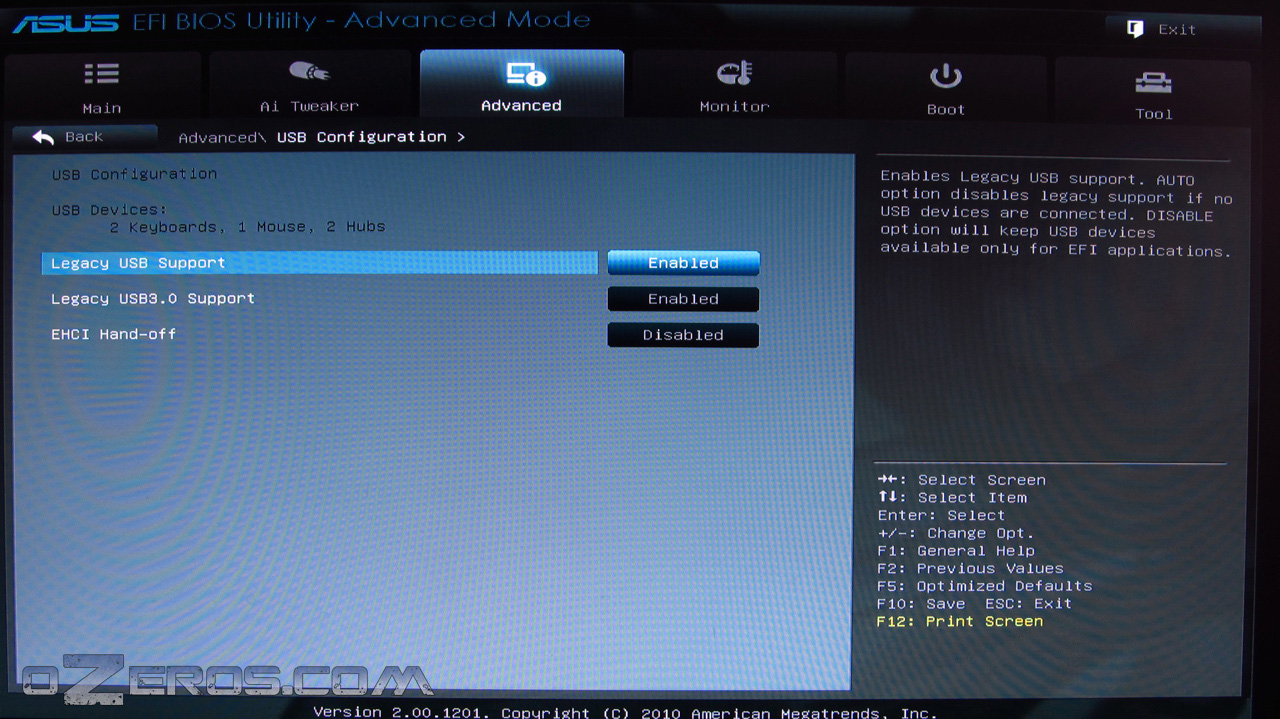The height and width of the screenshot is (719, 1280).
Task: Go Back to the Advanced menu
Action: (85, 137)
